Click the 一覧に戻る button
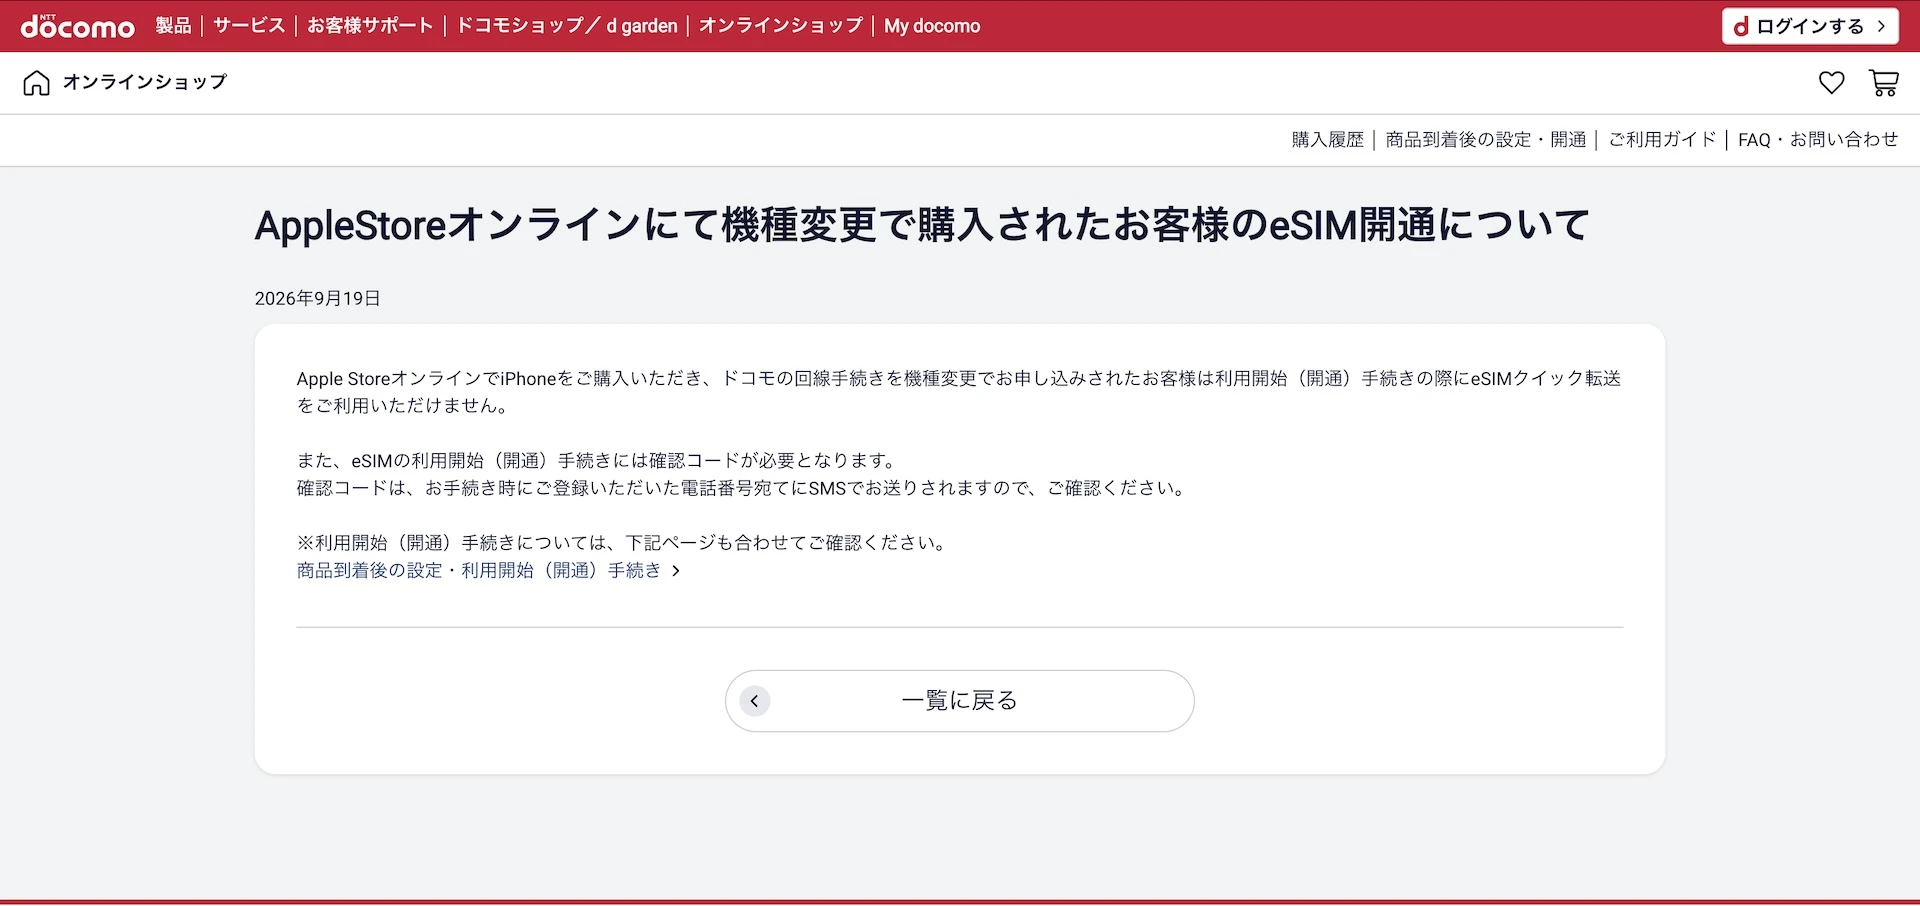This screenshot has height=906, width=1920. point(960,701)
